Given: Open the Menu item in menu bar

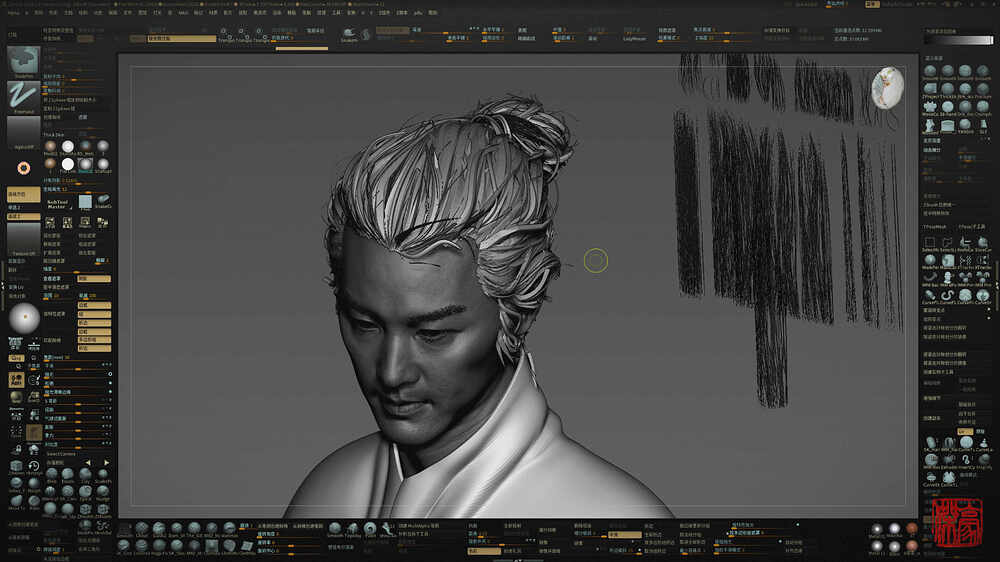Looking at the screenshot, I should pos(13,13).
